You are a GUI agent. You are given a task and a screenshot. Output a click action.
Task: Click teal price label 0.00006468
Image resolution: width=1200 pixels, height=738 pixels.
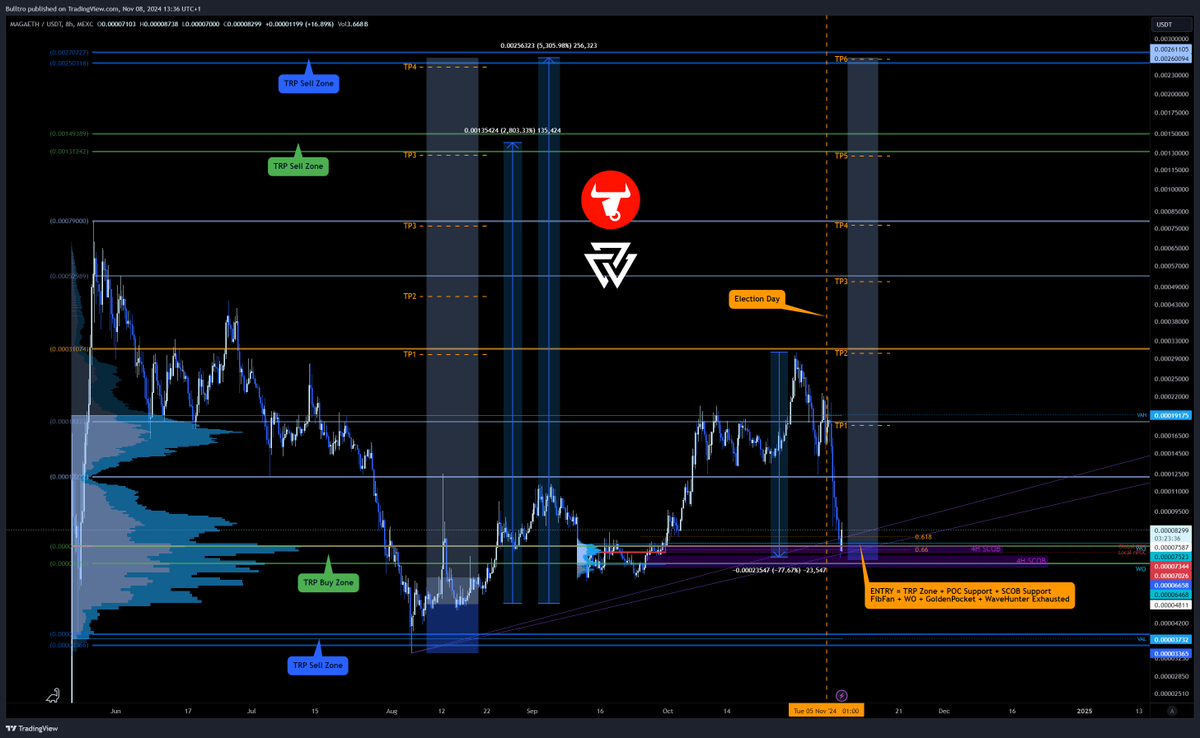(x=1170, y=595)
